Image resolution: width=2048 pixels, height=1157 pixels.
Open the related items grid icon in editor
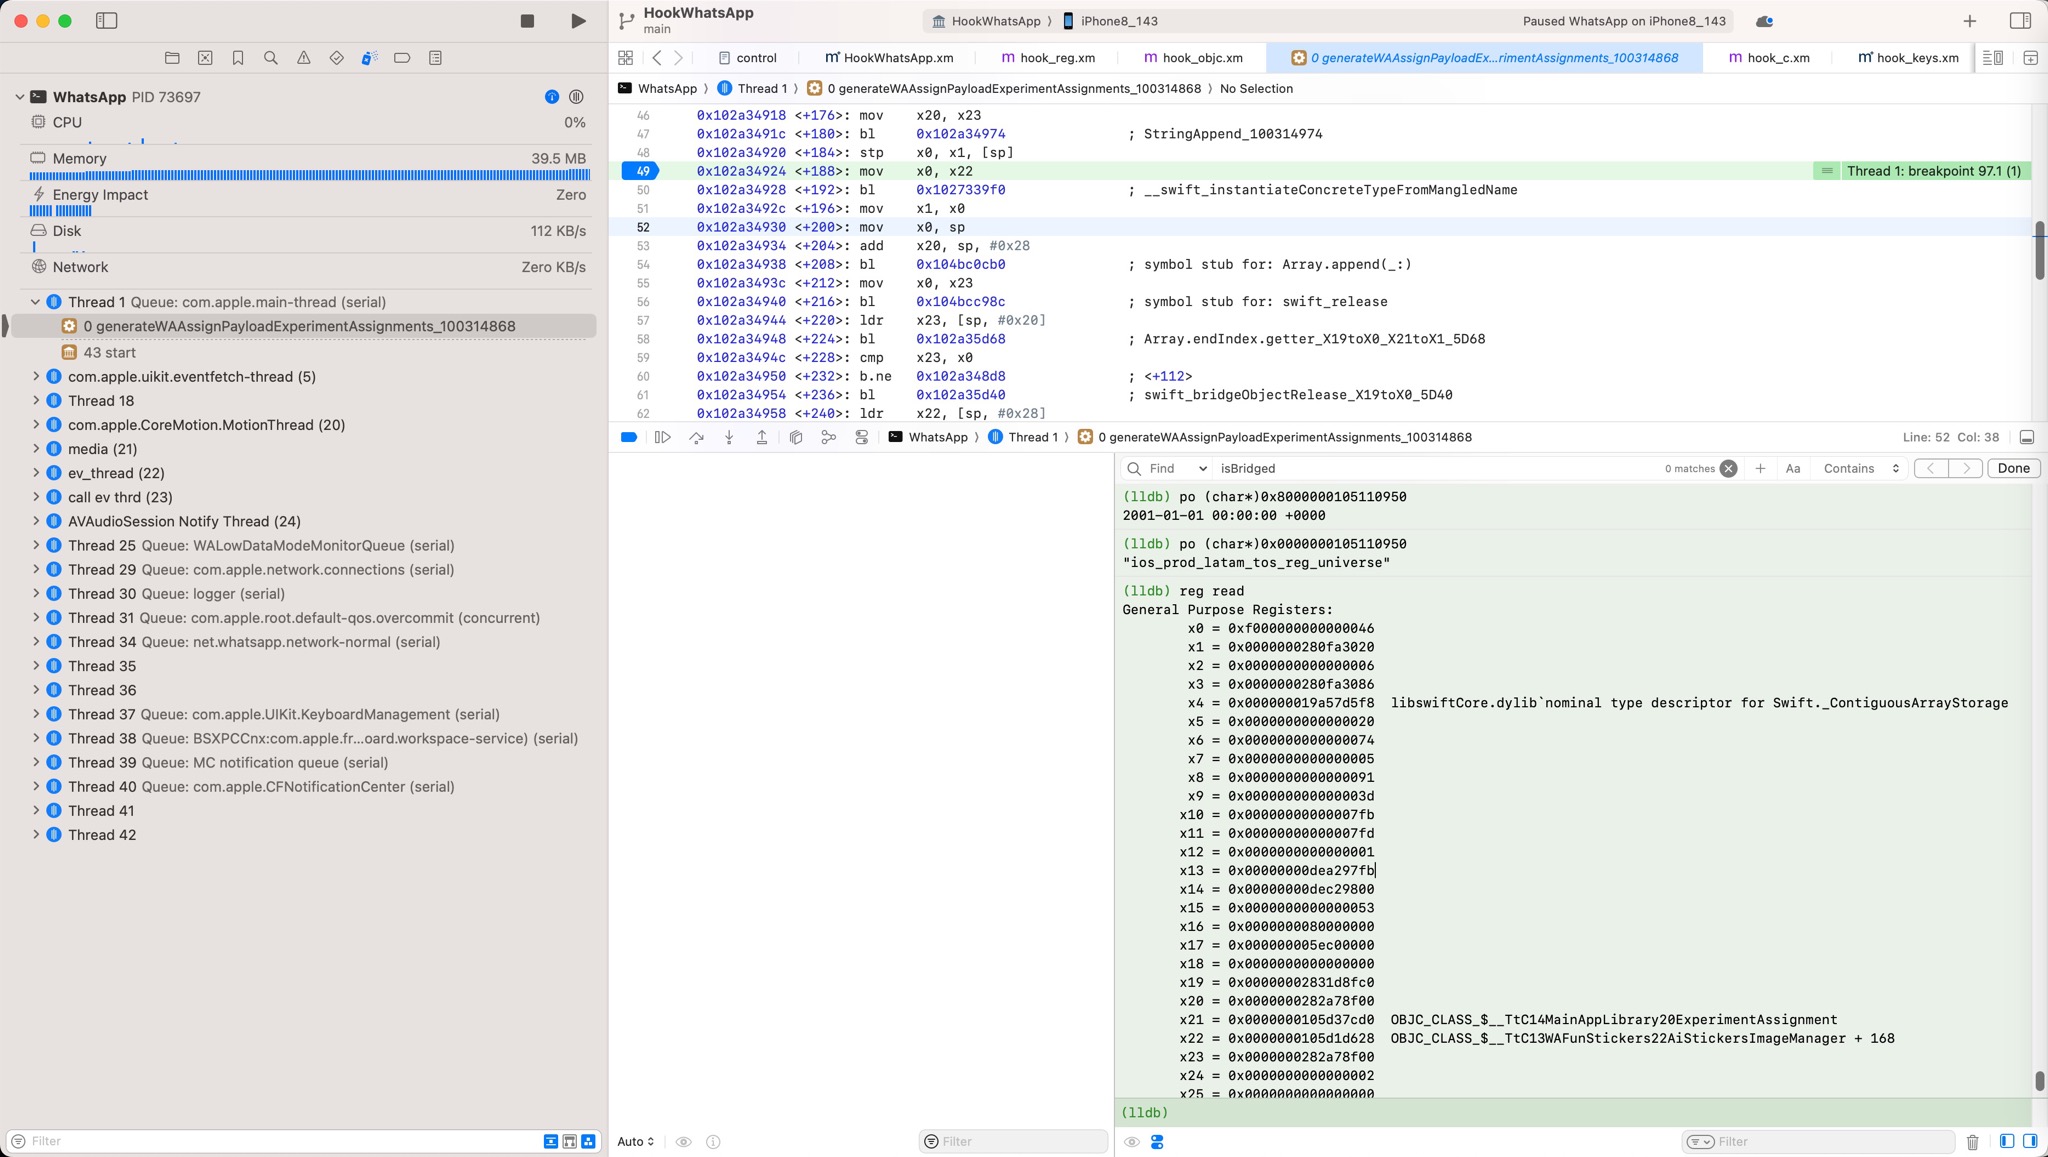[625, 58]
